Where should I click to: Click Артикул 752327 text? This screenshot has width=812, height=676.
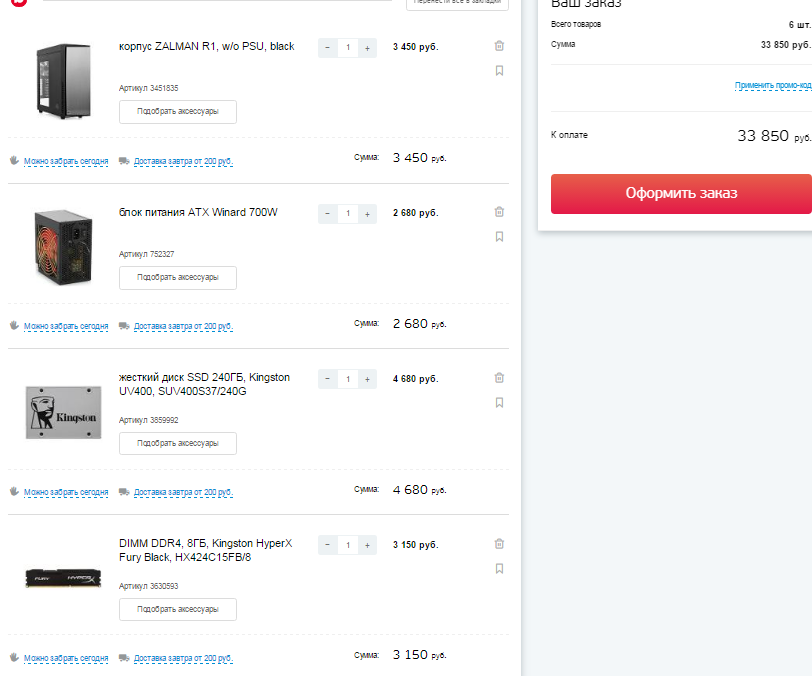(147, 254)
